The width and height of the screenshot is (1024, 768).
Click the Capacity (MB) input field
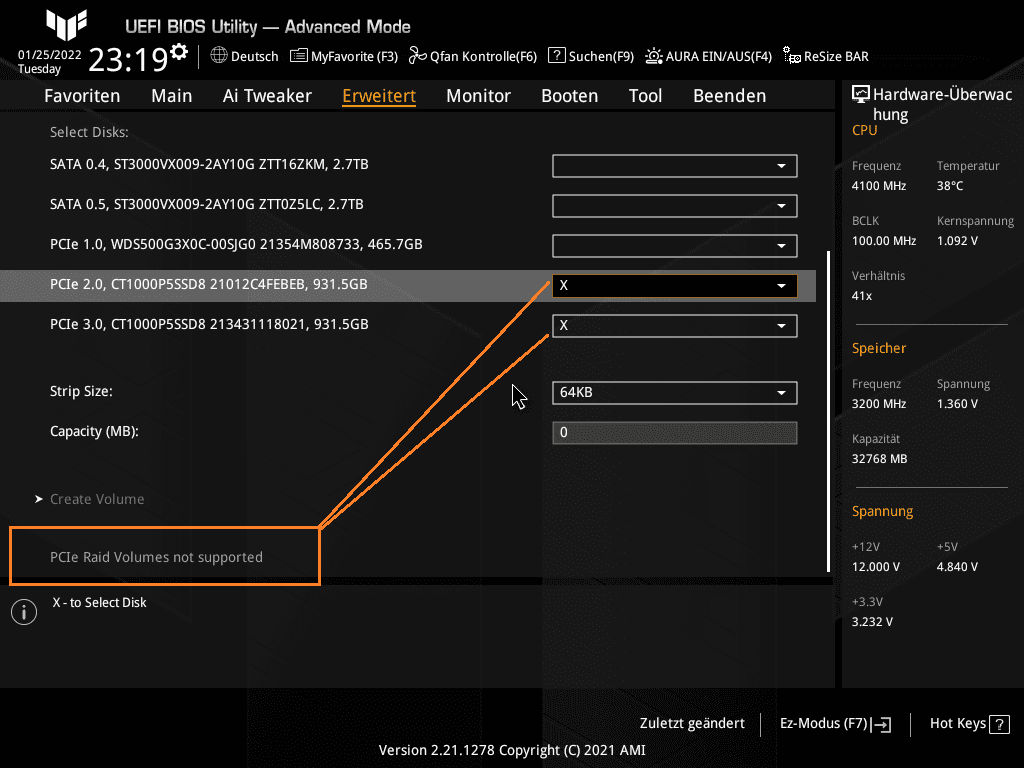tap(675, 432)
